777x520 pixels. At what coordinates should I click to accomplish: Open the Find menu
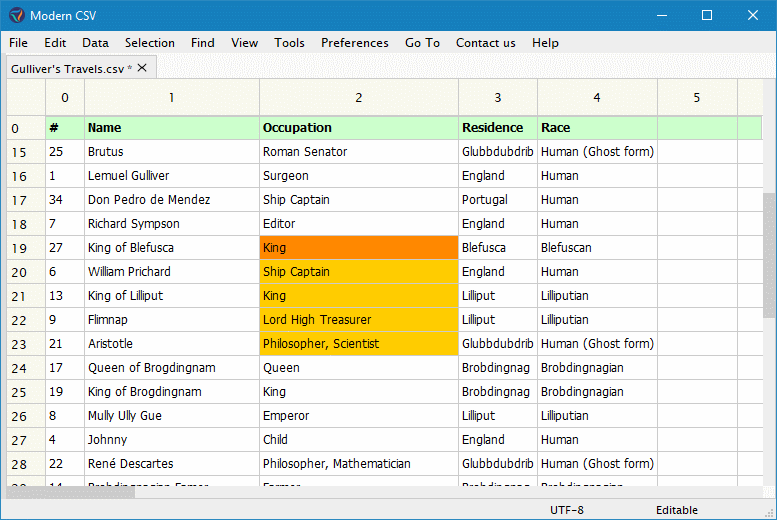pos(203,43)
